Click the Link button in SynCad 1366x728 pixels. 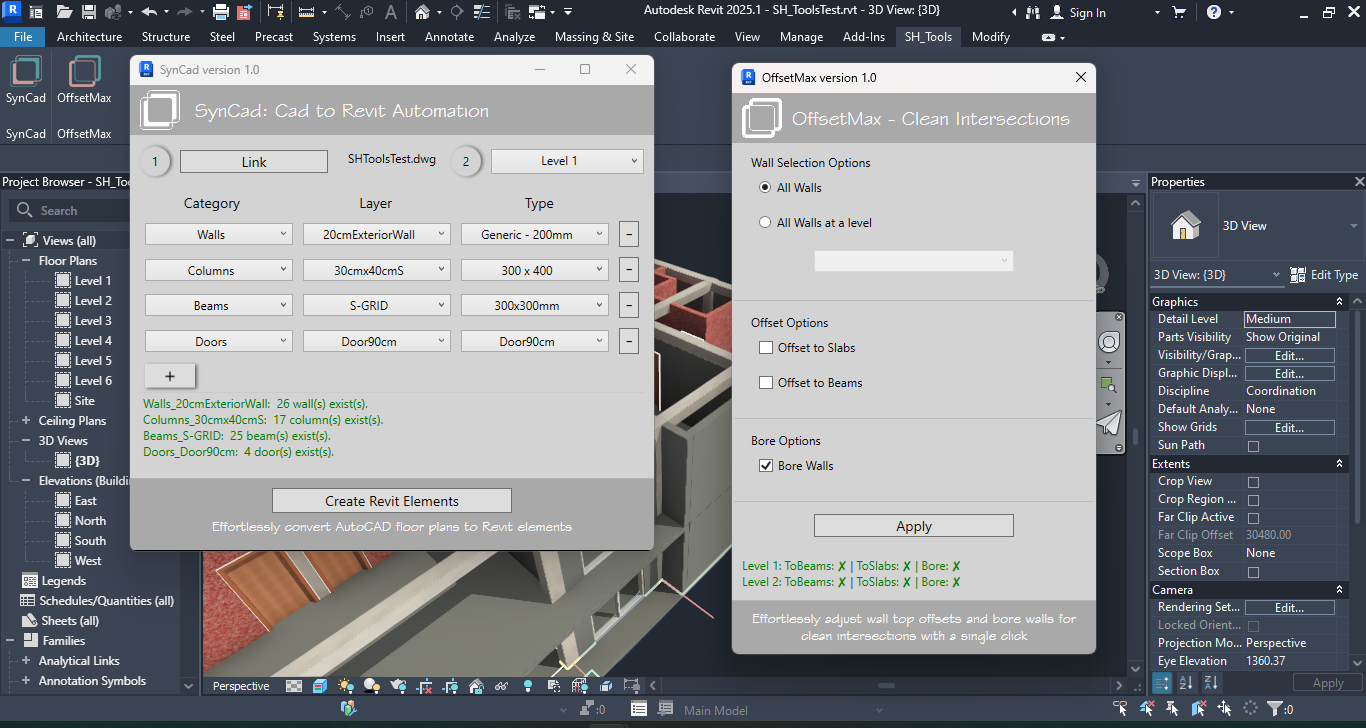pos(254,162)
